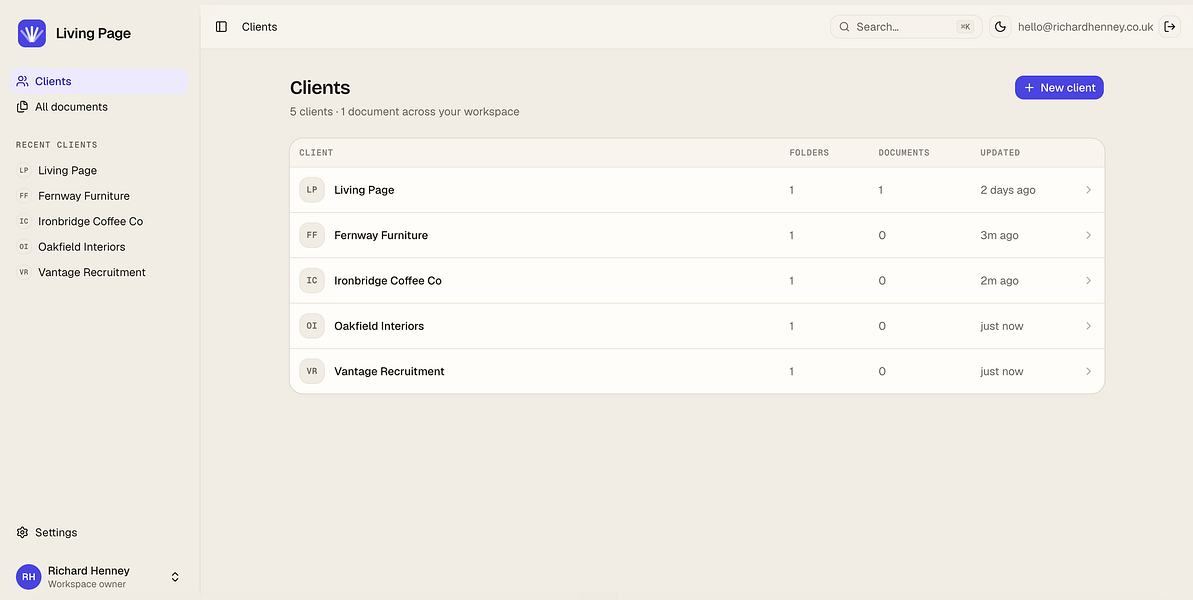Collapse the sidebar with the panel icon
This screenshot has width=1193, height=600.
click(221, 27)
